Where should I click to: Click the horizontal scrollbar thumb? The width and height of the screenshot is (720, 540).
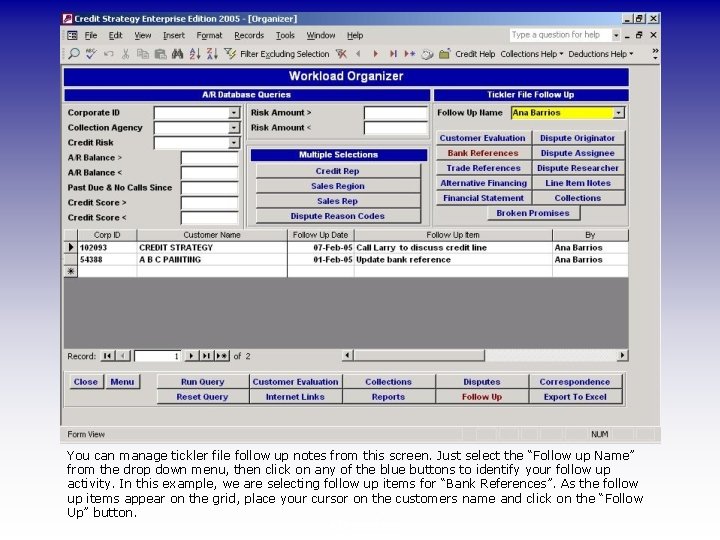(x=419, y=355)
